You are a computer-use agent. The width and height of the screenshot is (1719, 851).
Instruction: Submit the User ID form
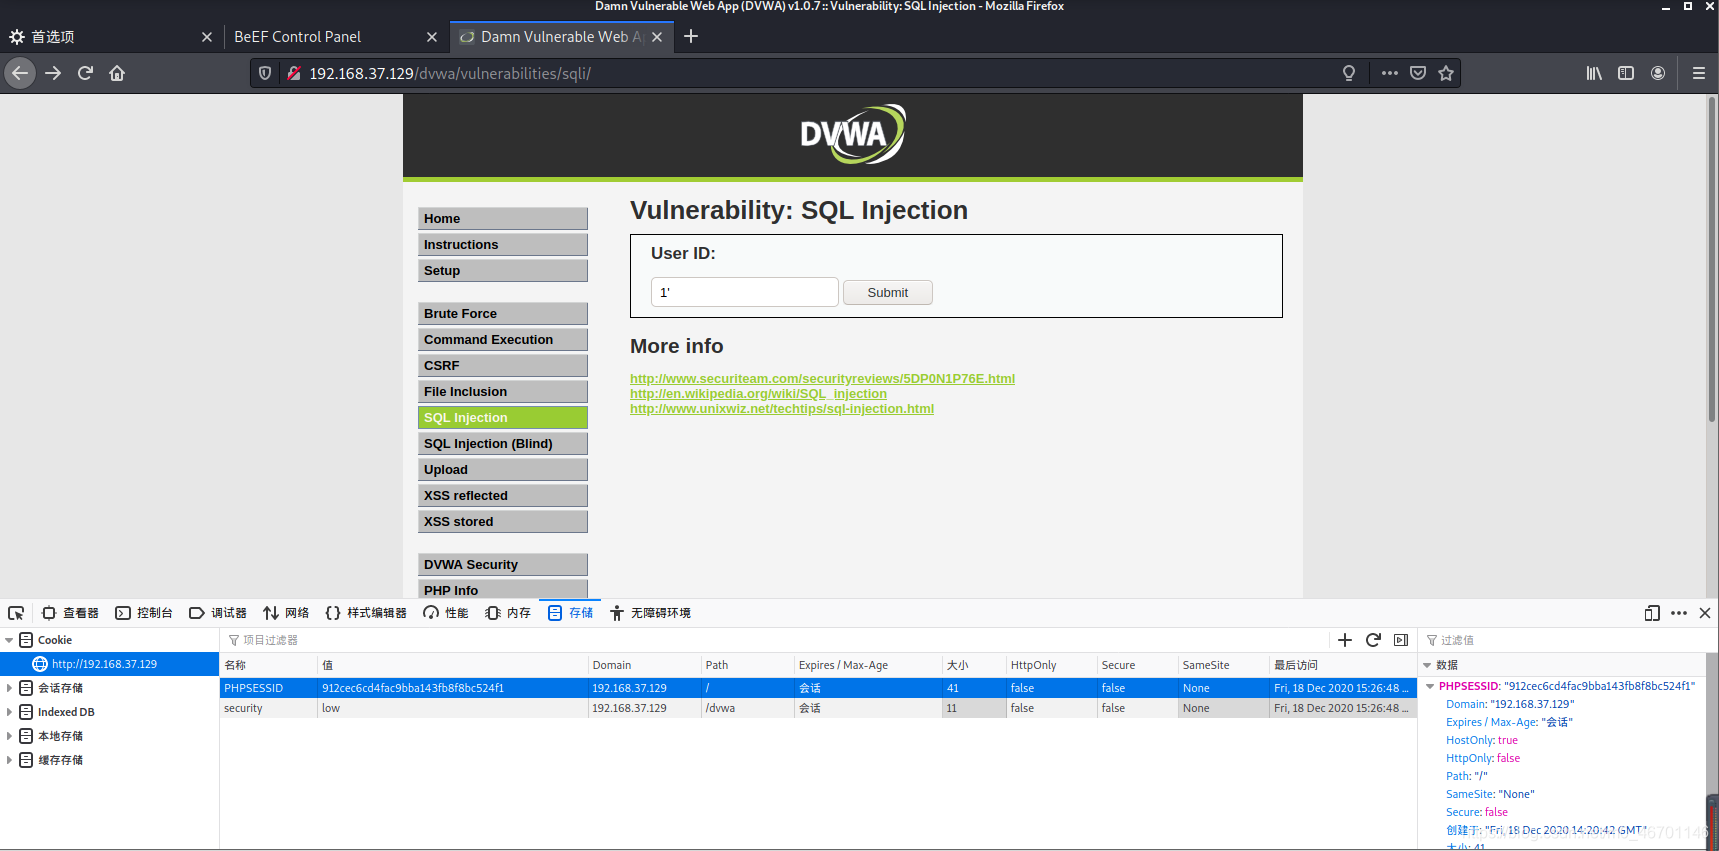pyautogui.click(x=888, y=292)
